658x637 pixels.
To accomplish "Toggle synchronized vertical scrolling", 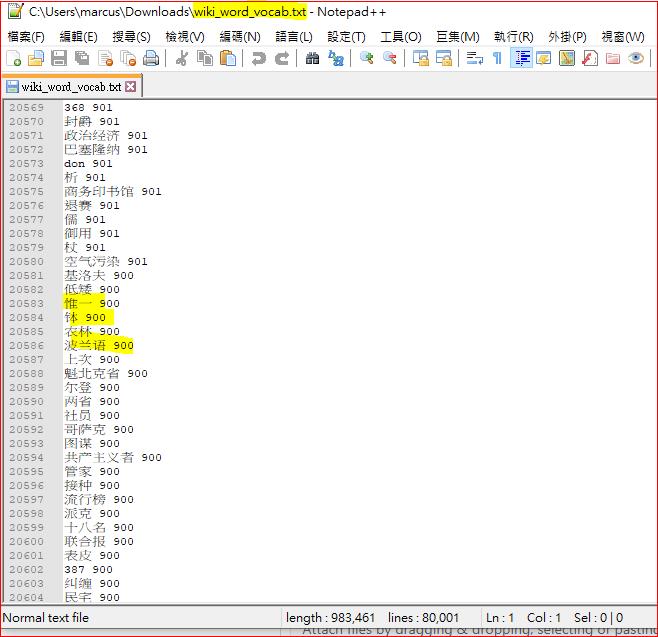I will (420, 58).
